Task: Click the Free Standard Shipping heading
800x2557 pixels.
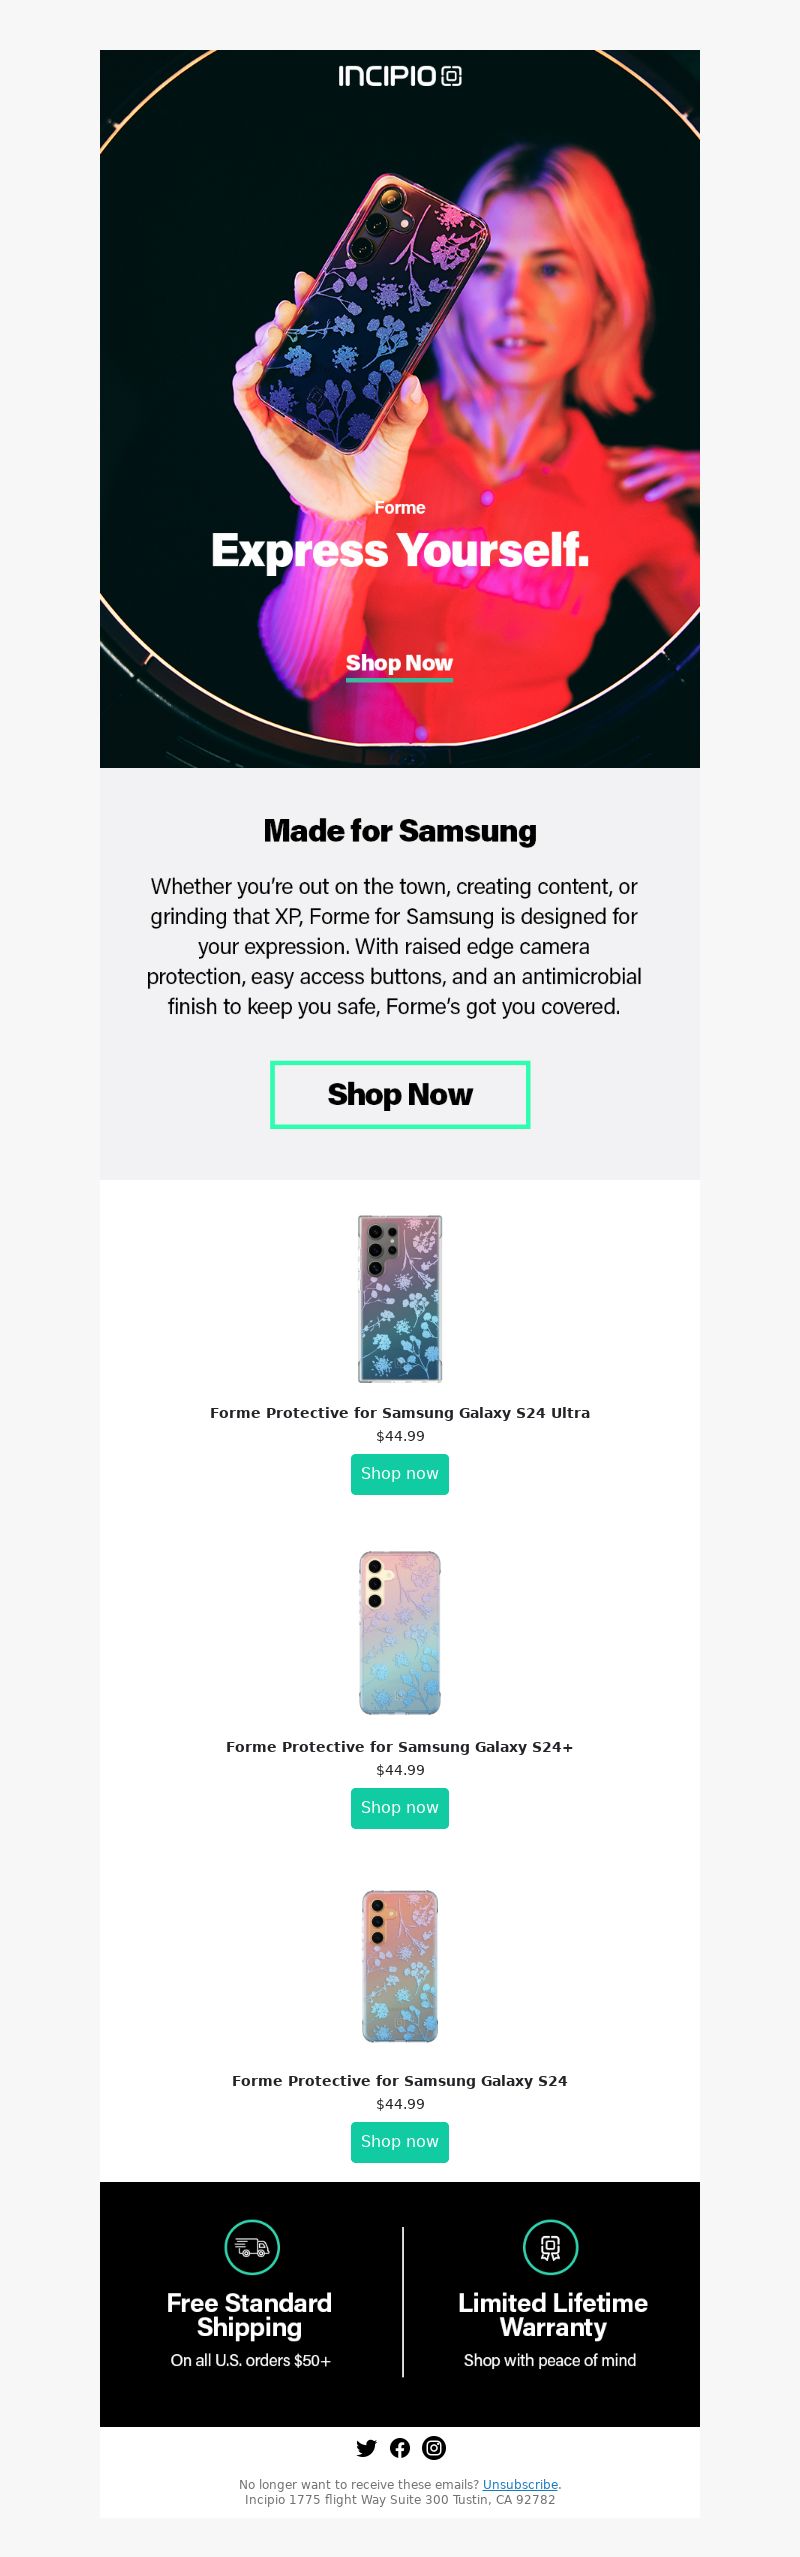Action: click(249, 2315)
